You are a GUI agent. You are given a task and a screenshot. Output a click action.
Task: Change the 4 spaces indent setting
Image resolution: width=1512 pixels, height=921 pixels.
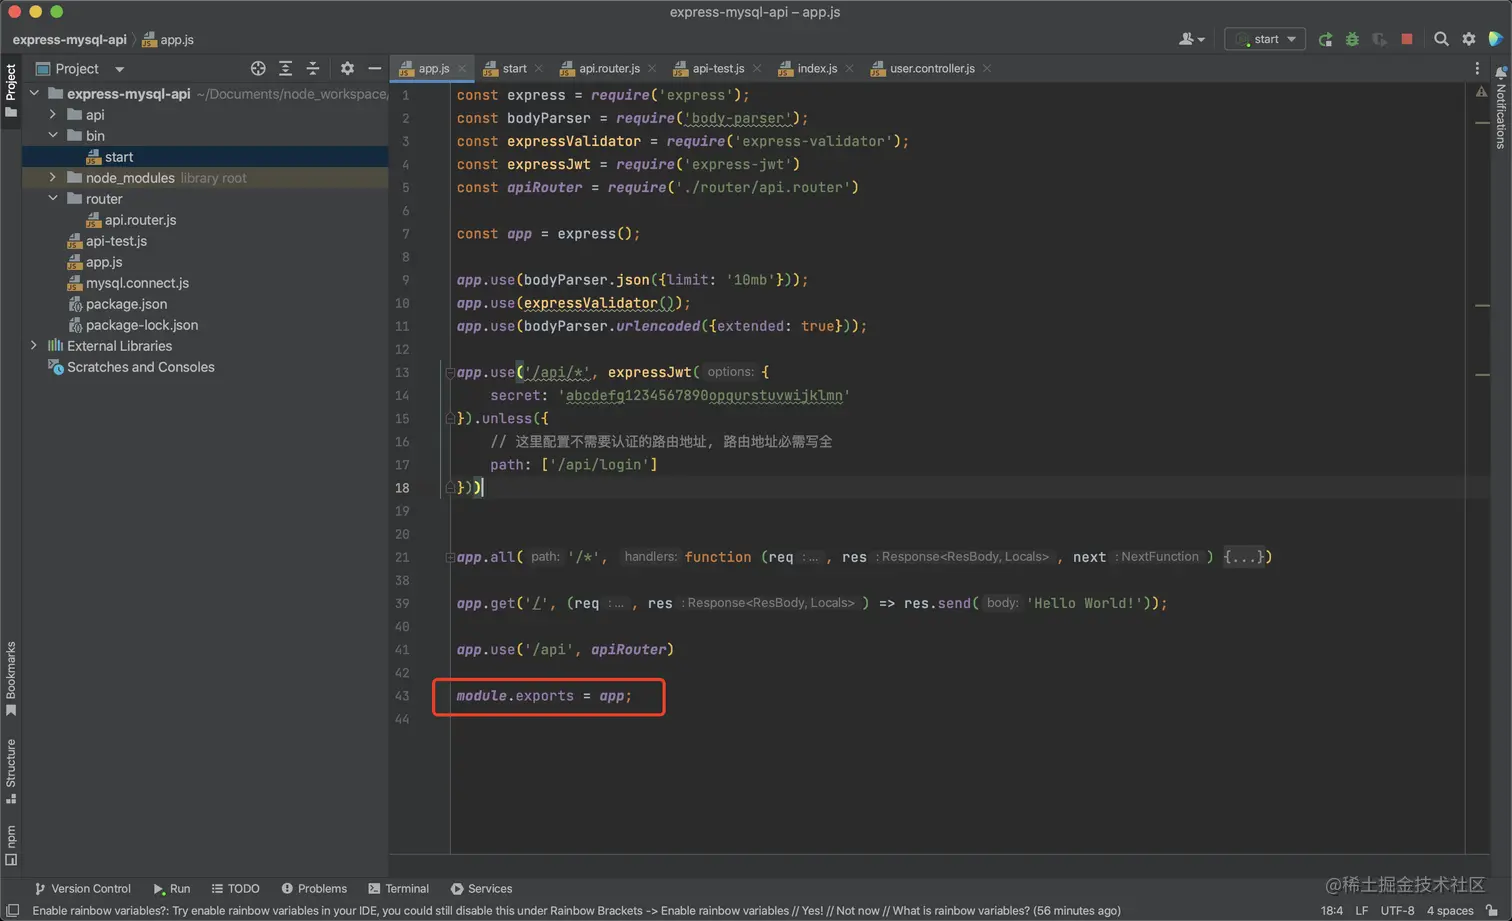click(1450, 911)
